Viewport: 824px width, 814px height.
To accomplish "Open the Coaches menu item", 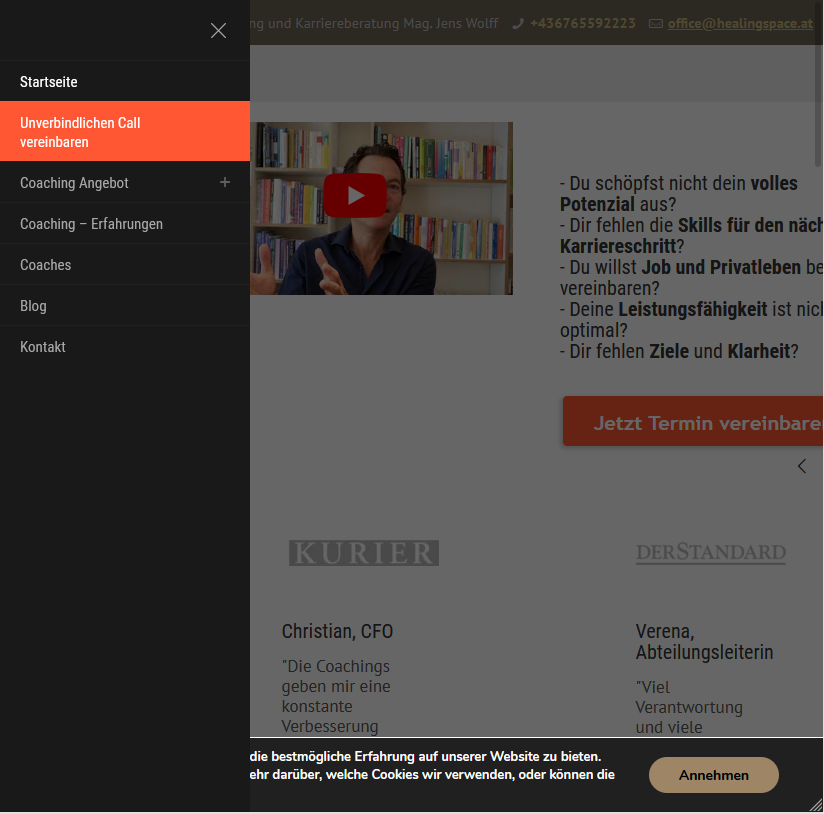I will [125, 265].
